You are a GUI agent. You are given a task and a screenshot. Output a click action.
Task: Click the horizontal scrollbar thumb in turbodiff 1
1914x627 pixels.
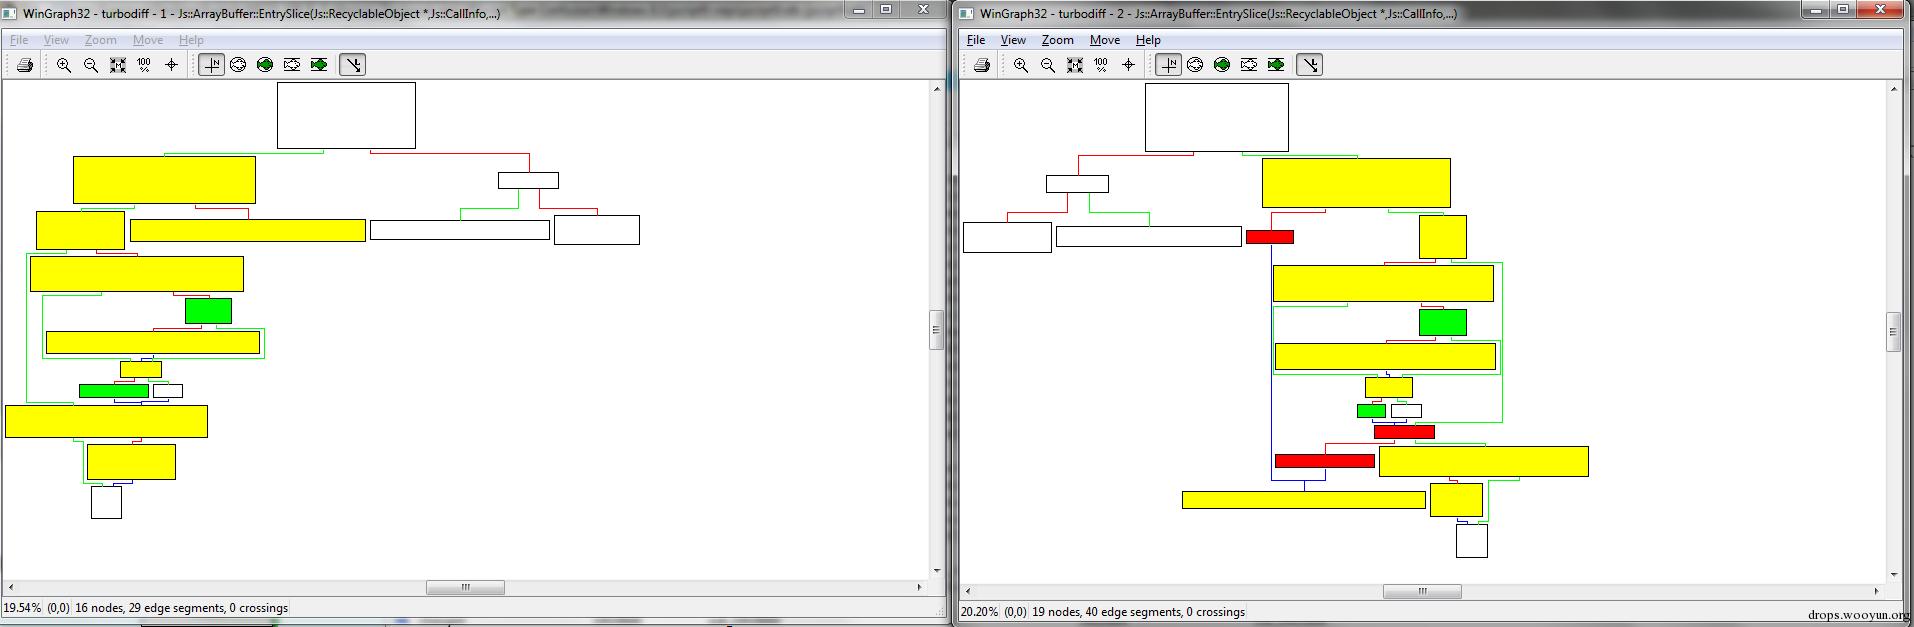pyautogui.click(x=465, y=588)
